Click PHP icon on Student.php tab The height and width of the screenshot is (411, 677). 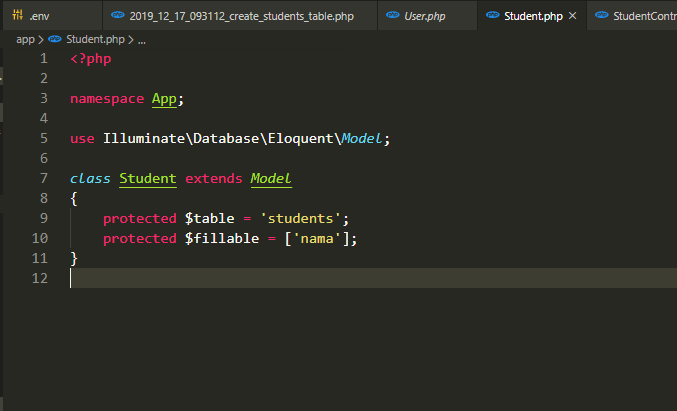493,15
